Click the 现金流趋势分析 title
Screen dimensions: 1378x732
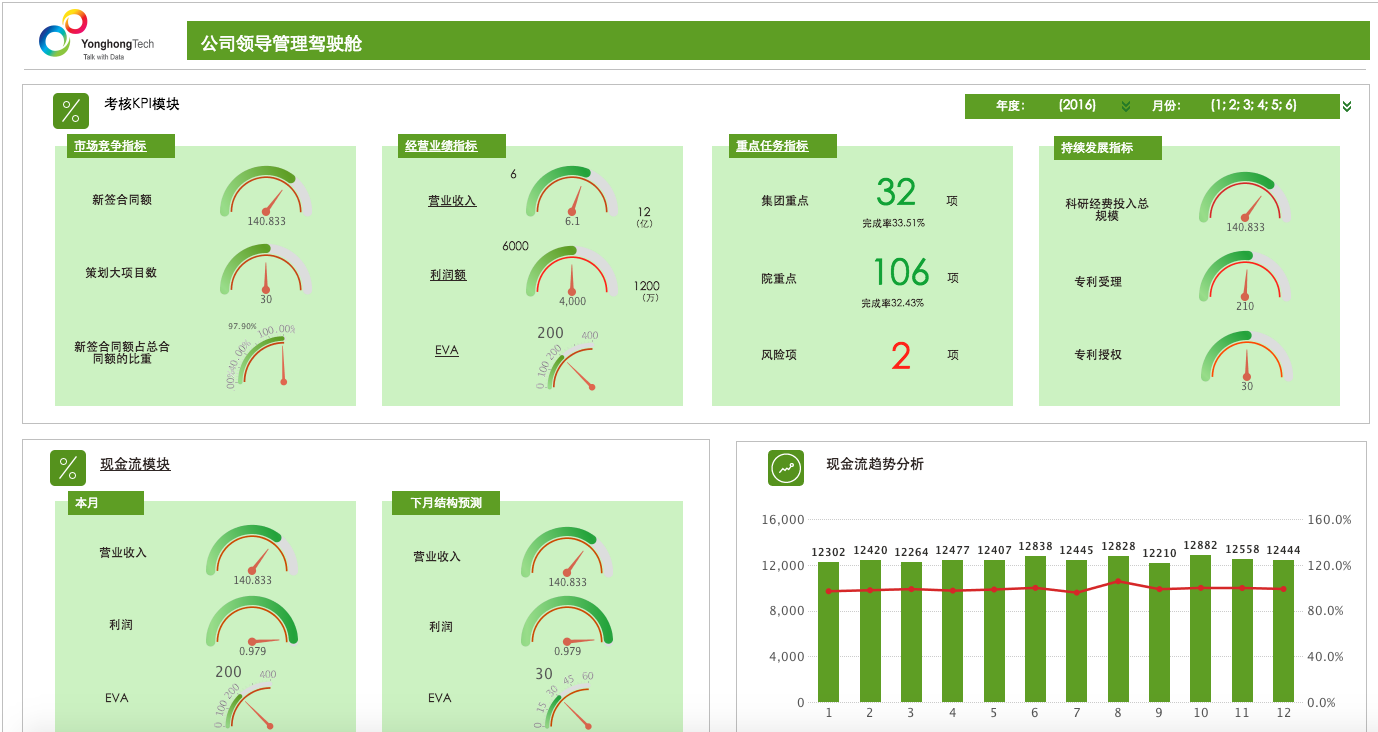pyautogui.click(x=875, y=464)
